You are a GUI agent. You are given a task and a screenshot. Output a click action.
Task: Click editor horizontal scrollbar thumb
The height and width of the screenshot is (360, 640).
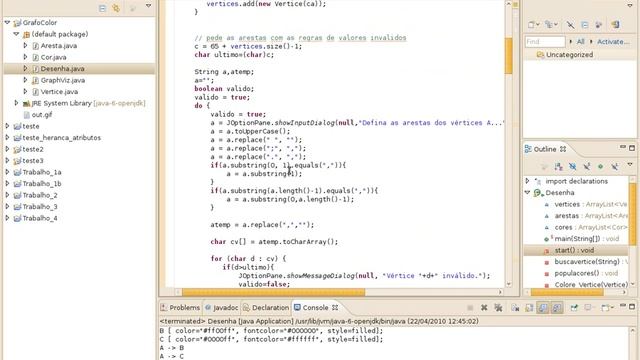tap(273, 292)
